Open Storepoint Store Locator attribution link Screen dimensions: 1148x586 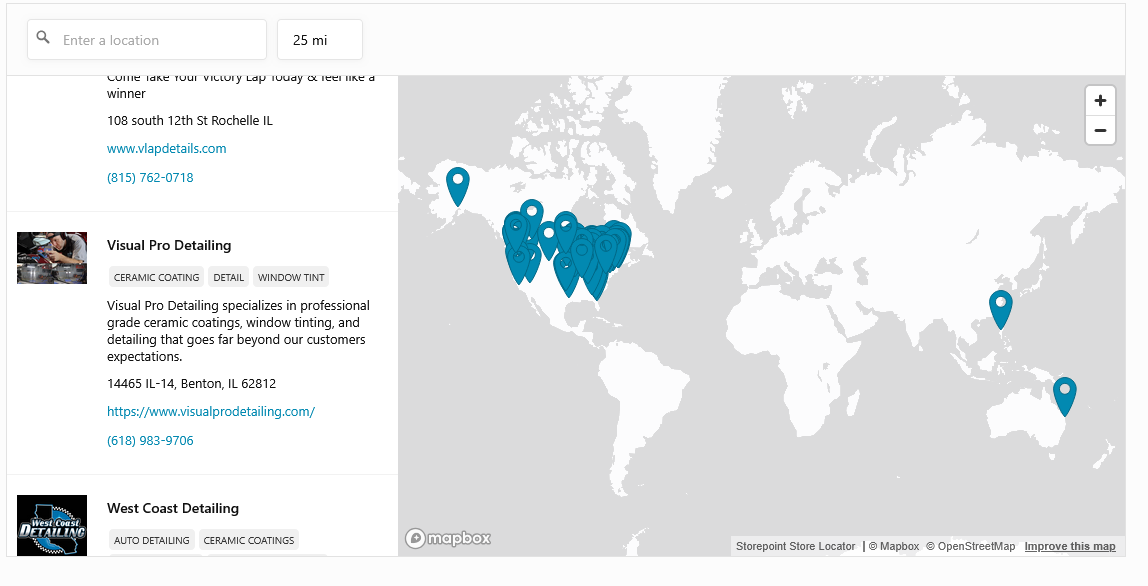[x=795, y=547]
